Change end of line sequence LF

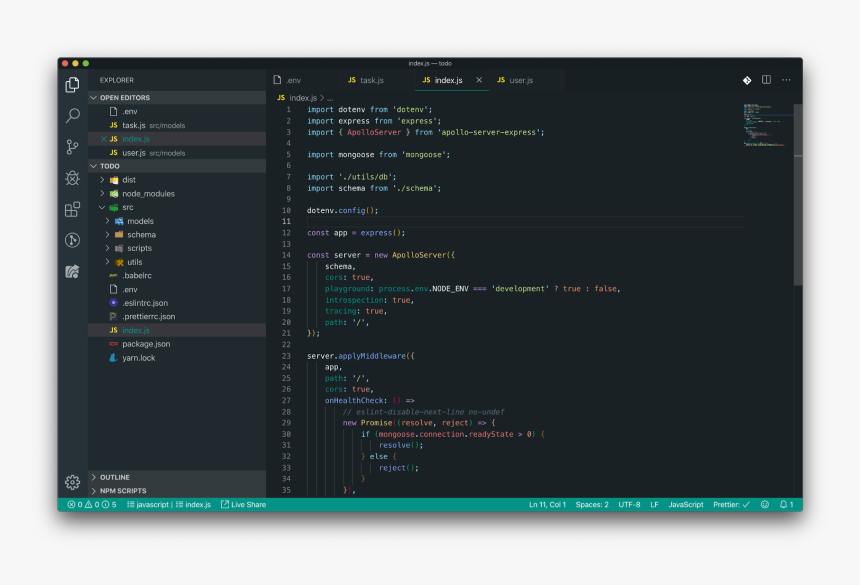tap(654, 504)
